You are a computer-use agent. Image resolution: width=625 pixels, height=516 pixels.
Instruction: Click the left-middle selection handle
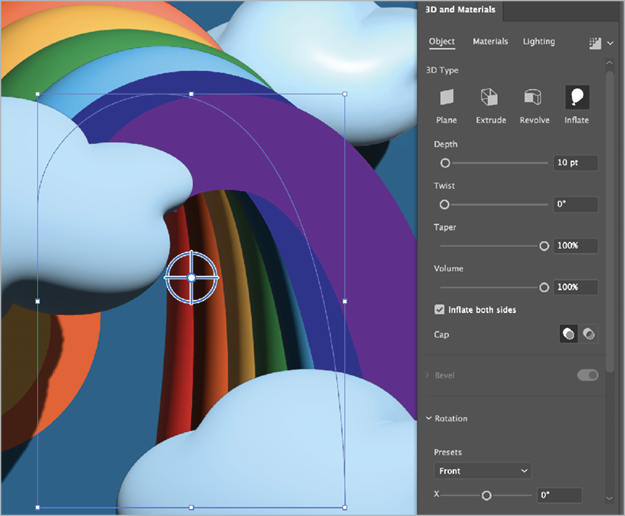(x=38, y=301)
